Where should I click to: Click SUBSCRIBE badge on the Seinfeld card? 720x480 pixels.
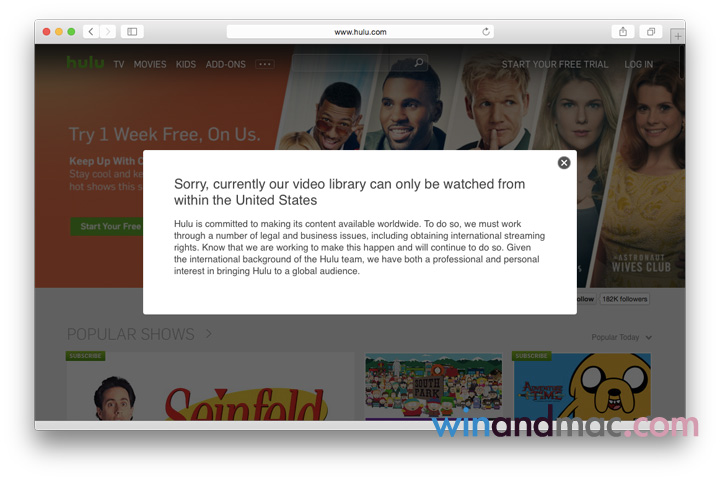(85, 356)
